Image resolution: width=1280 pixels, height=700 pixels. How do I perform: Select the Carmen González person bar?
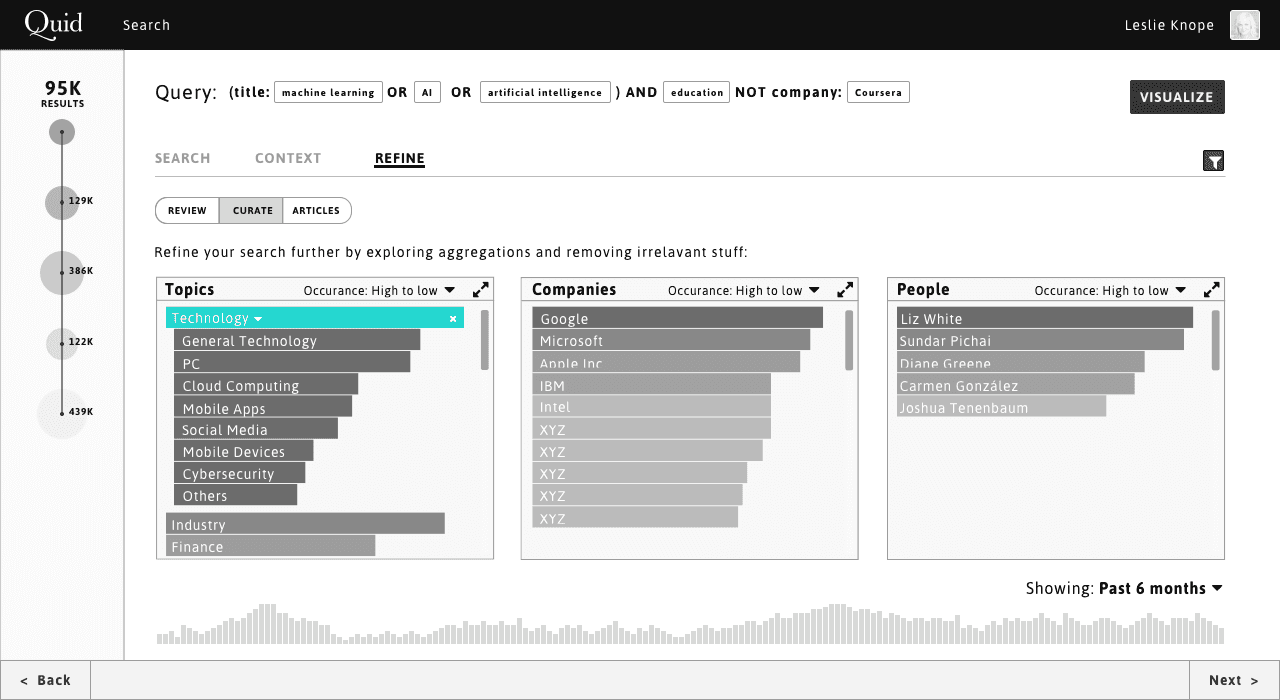point(1016,385)
